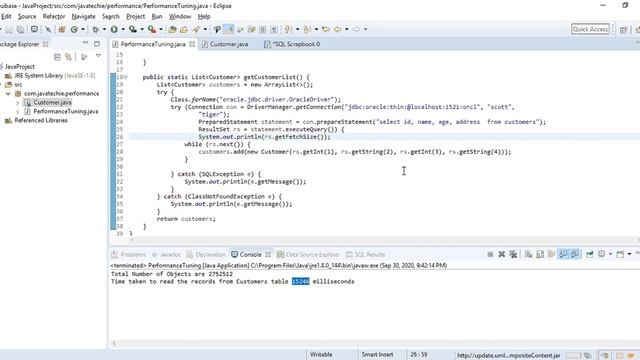640x360 pixels.
Task: Open dropdown arrow next to External Tools
Action: [x=160, y=29]
